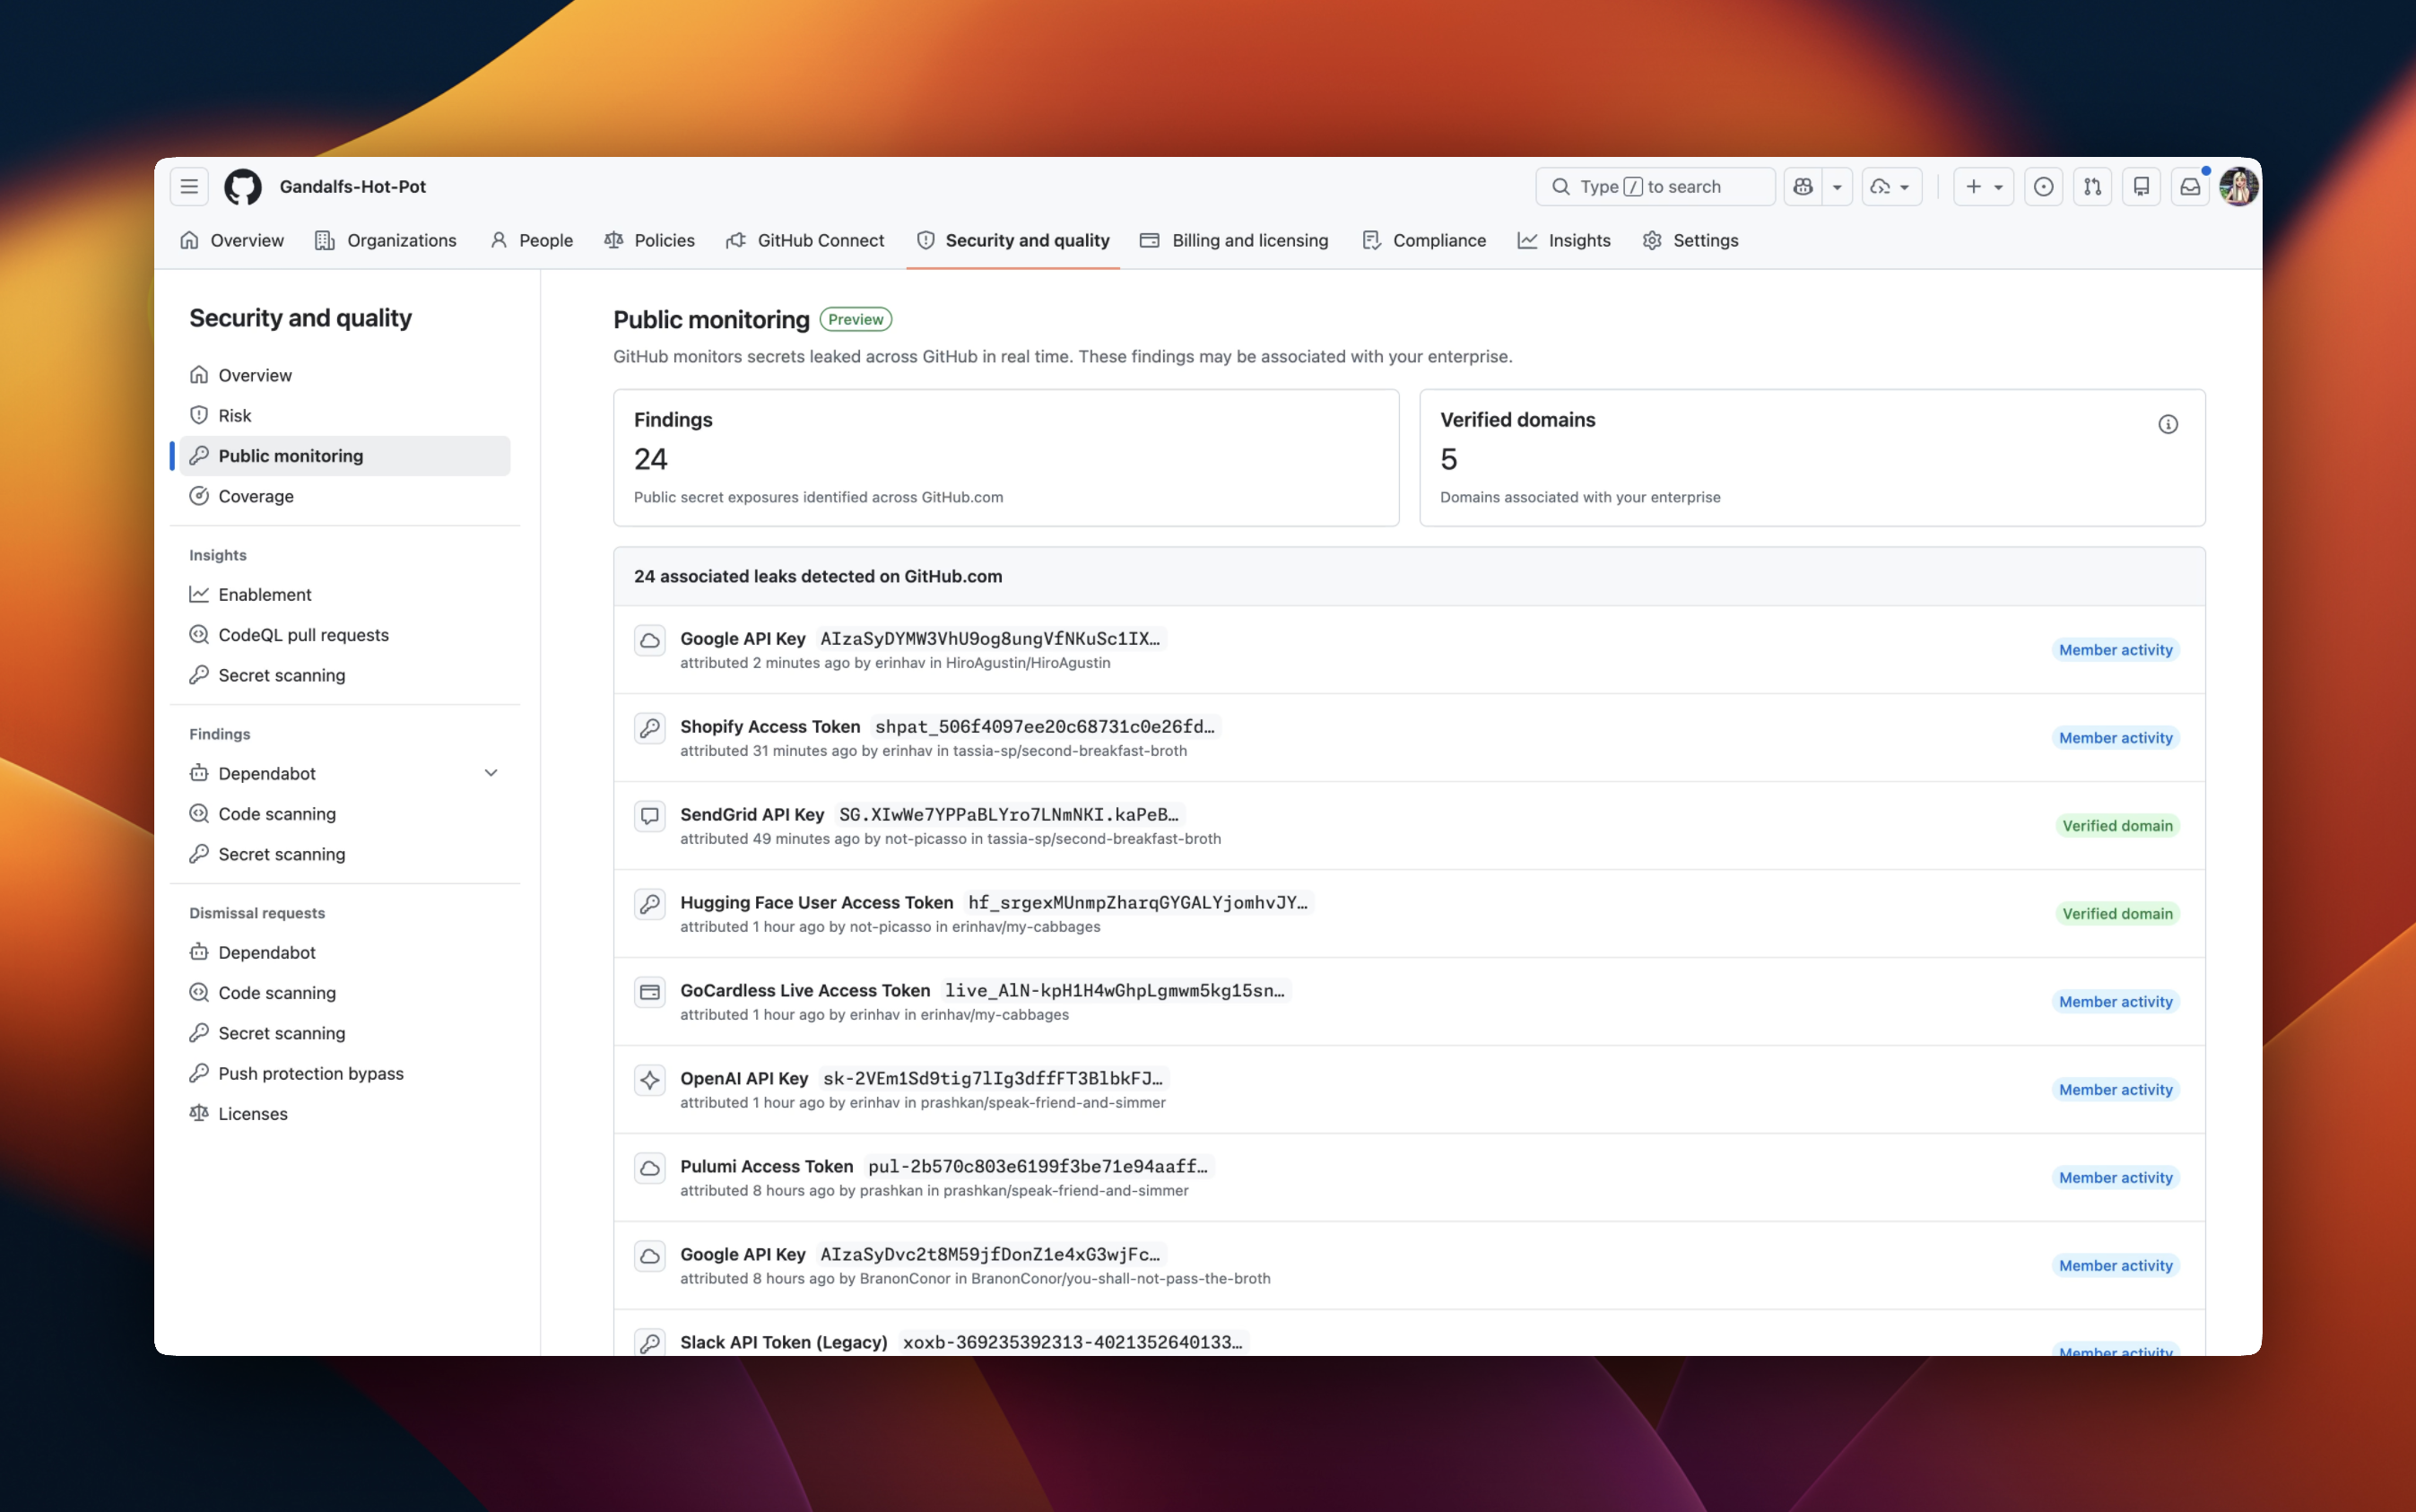Open the OpenAI API Key finding
The image size is (2416, 1512).
point(744,1079)
